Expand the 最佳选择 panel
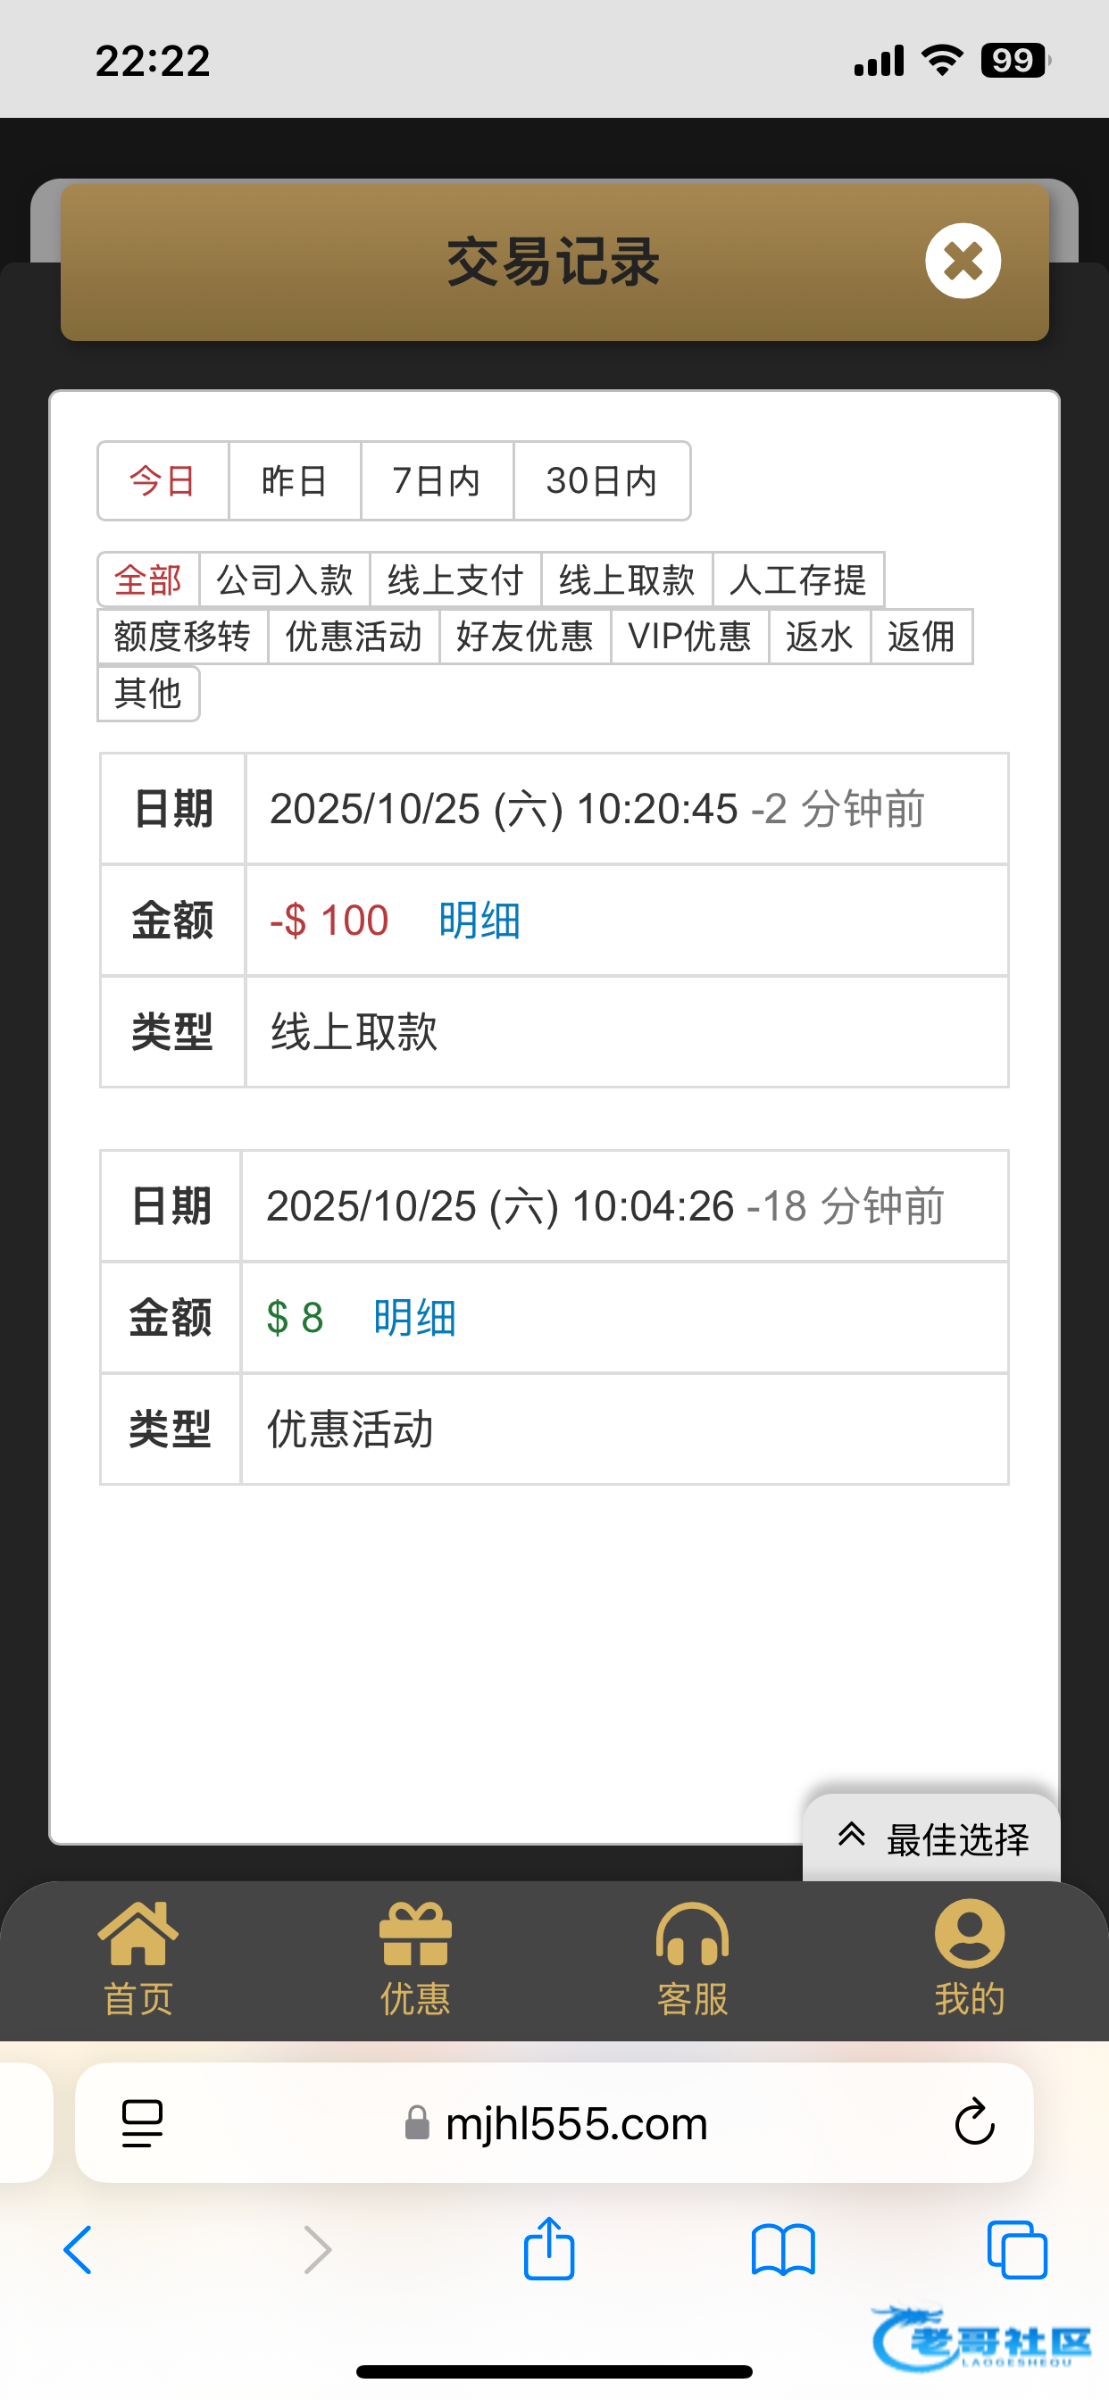 [932, 1838]
